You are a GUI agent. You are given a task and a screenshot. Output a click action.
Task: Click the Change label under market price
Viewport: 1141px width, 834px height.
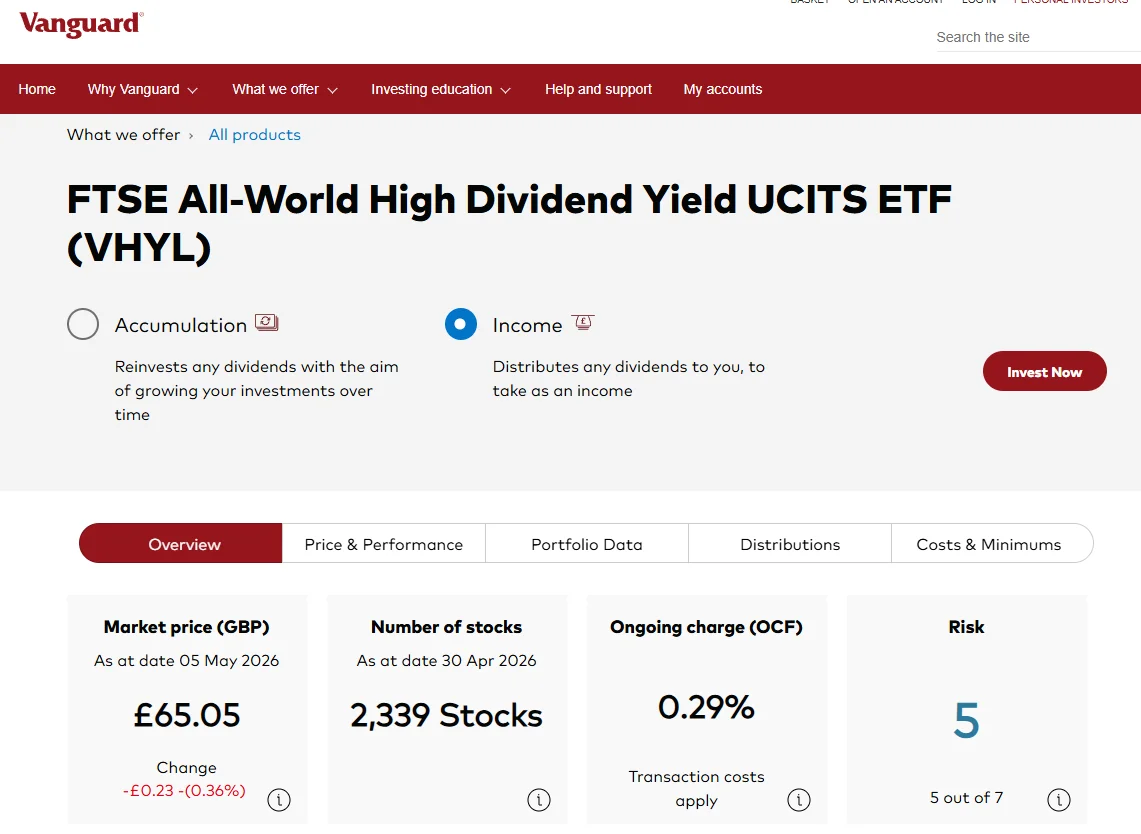pos(186,768)
